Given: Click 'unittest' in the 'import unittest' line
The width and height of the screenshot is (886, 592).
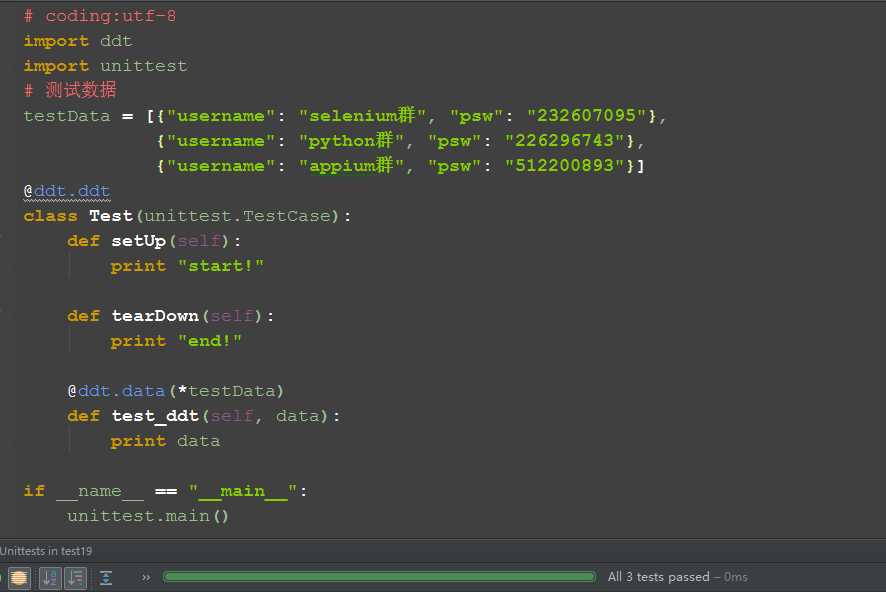Looking at the screenshot, I should (x=144, y=66).
